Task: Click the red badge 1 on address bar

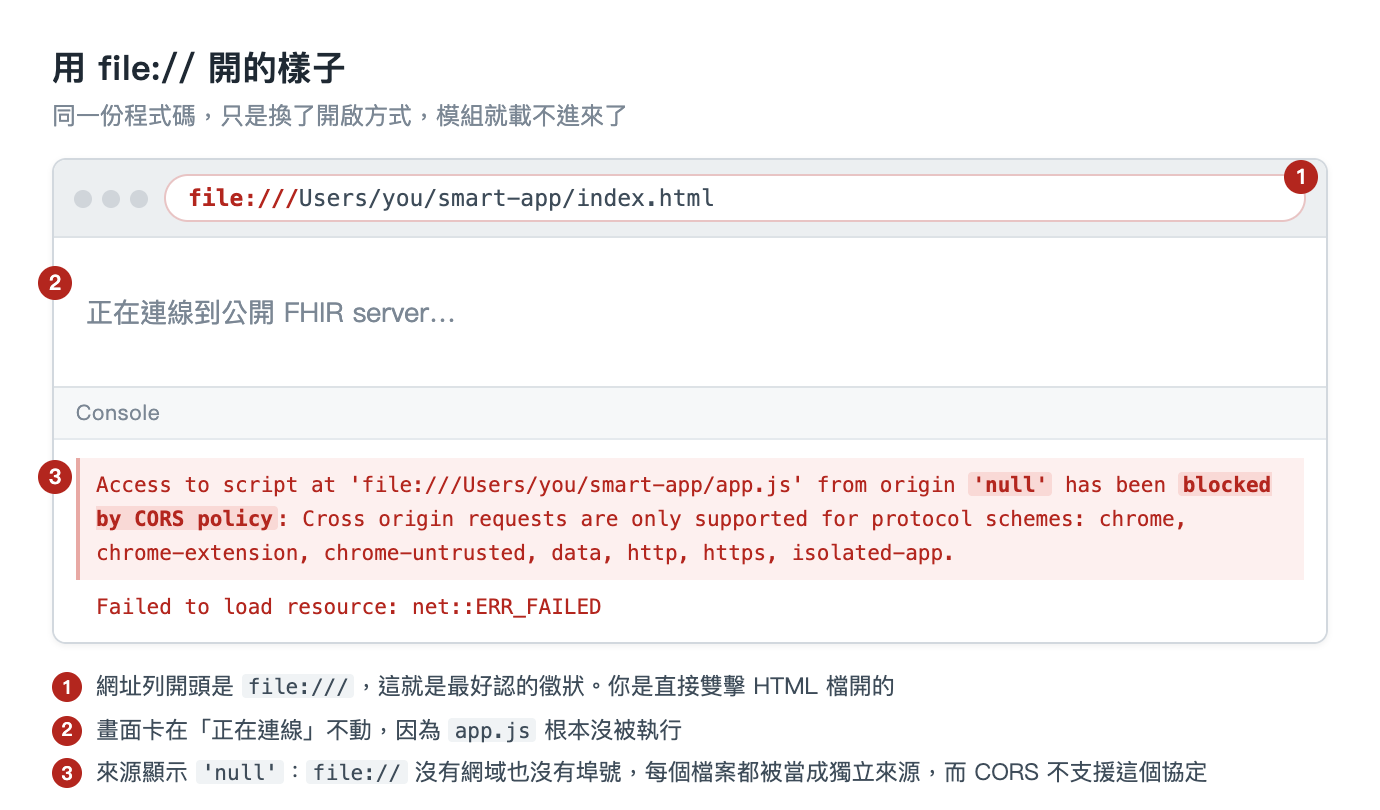Action: (x=1301, y=177)
